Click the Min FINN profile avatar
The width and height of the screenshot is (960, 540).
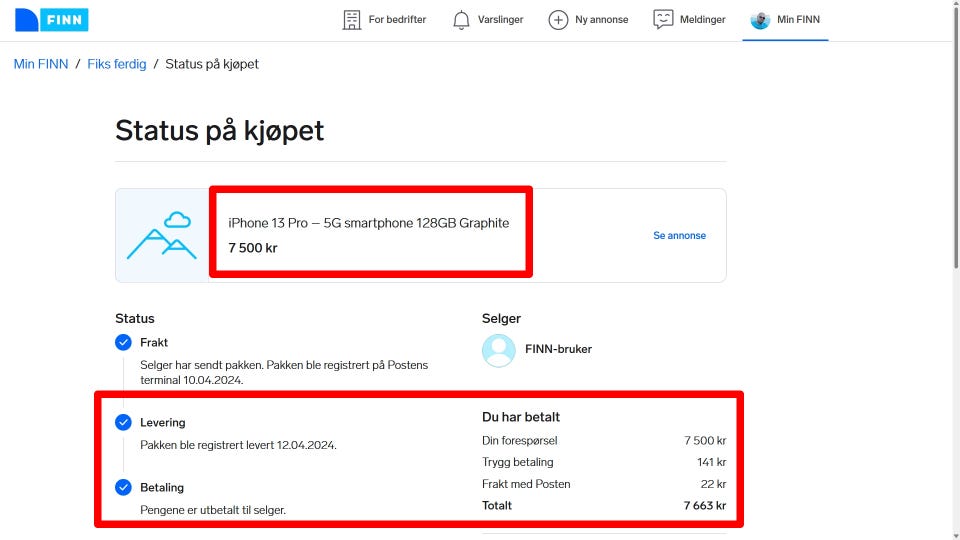click(x=760, y=20)
